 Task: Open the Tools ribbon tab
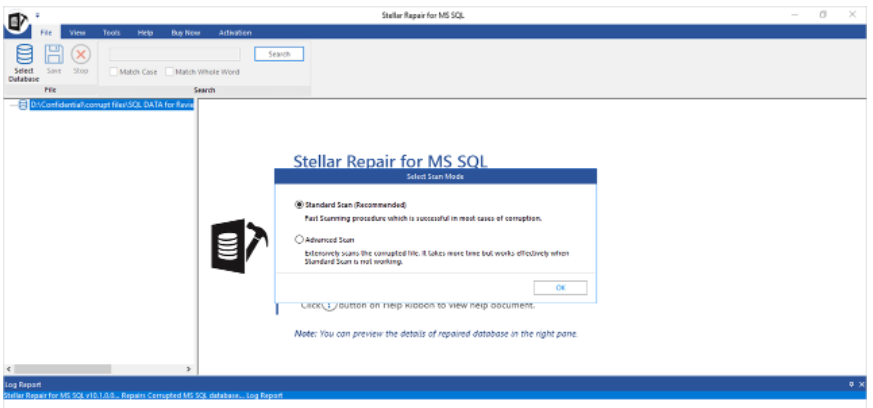111,33
